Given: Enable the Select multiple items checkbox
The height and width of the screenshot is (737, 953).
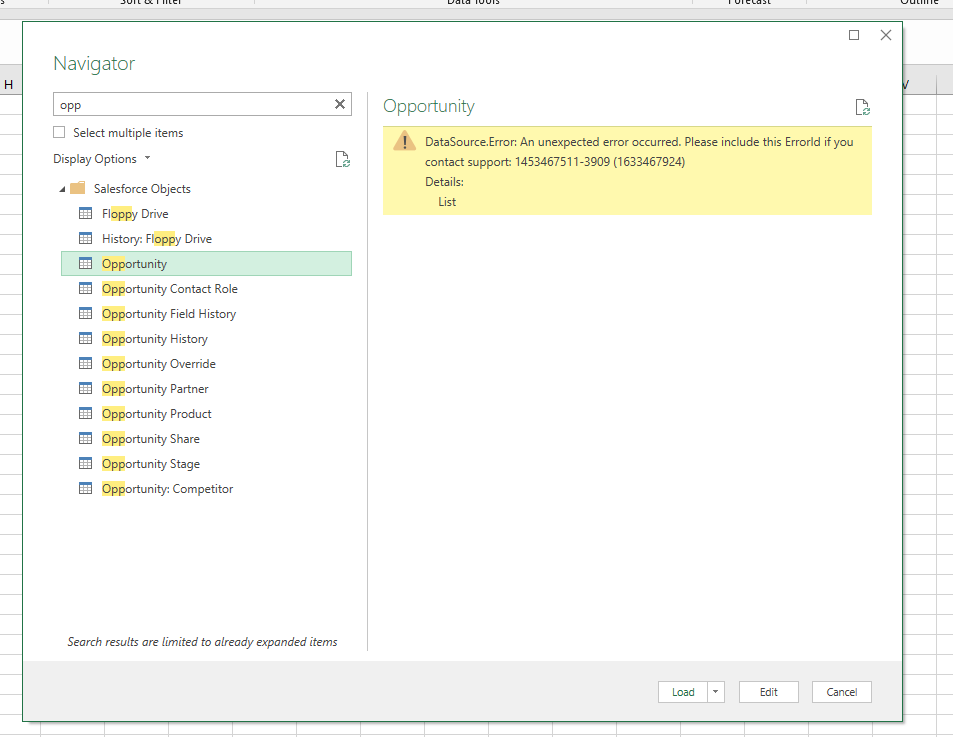Looking at the screenshot, I should click(x=59, y=132).
